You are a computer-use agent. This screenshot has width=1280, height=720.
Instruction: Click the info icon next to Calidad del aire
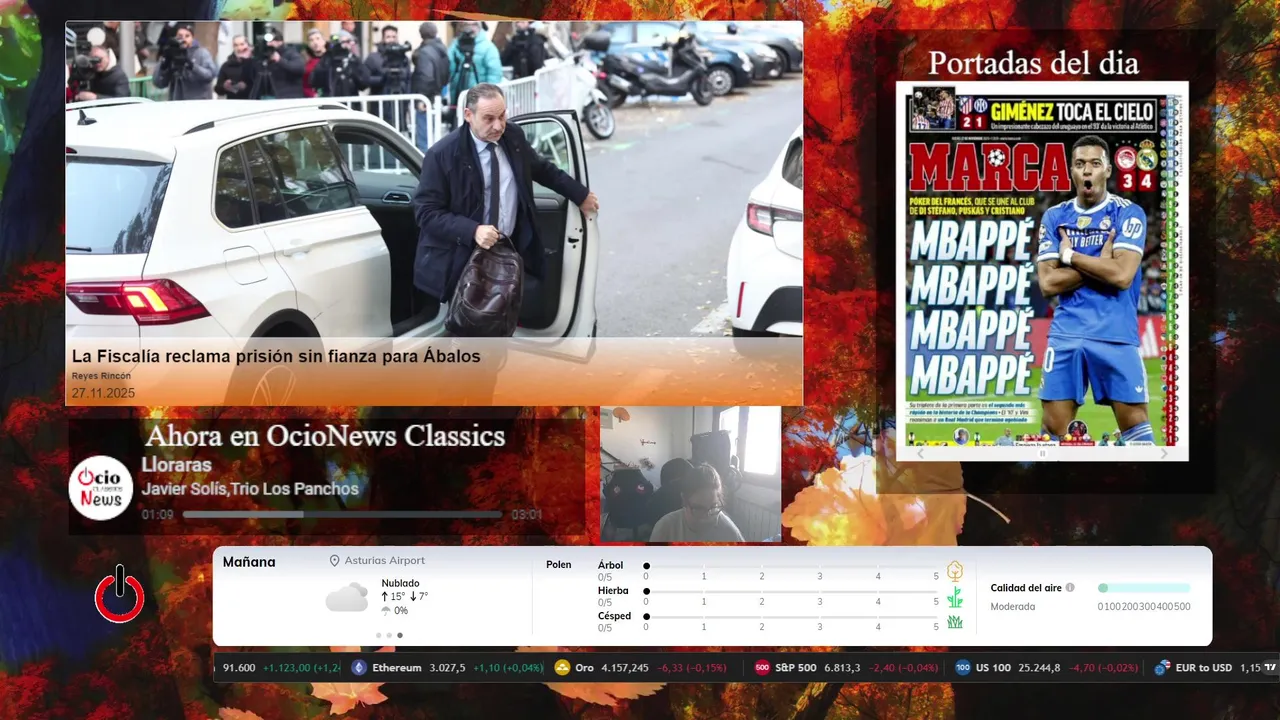pyautogui.click(x=1070, y=588)
